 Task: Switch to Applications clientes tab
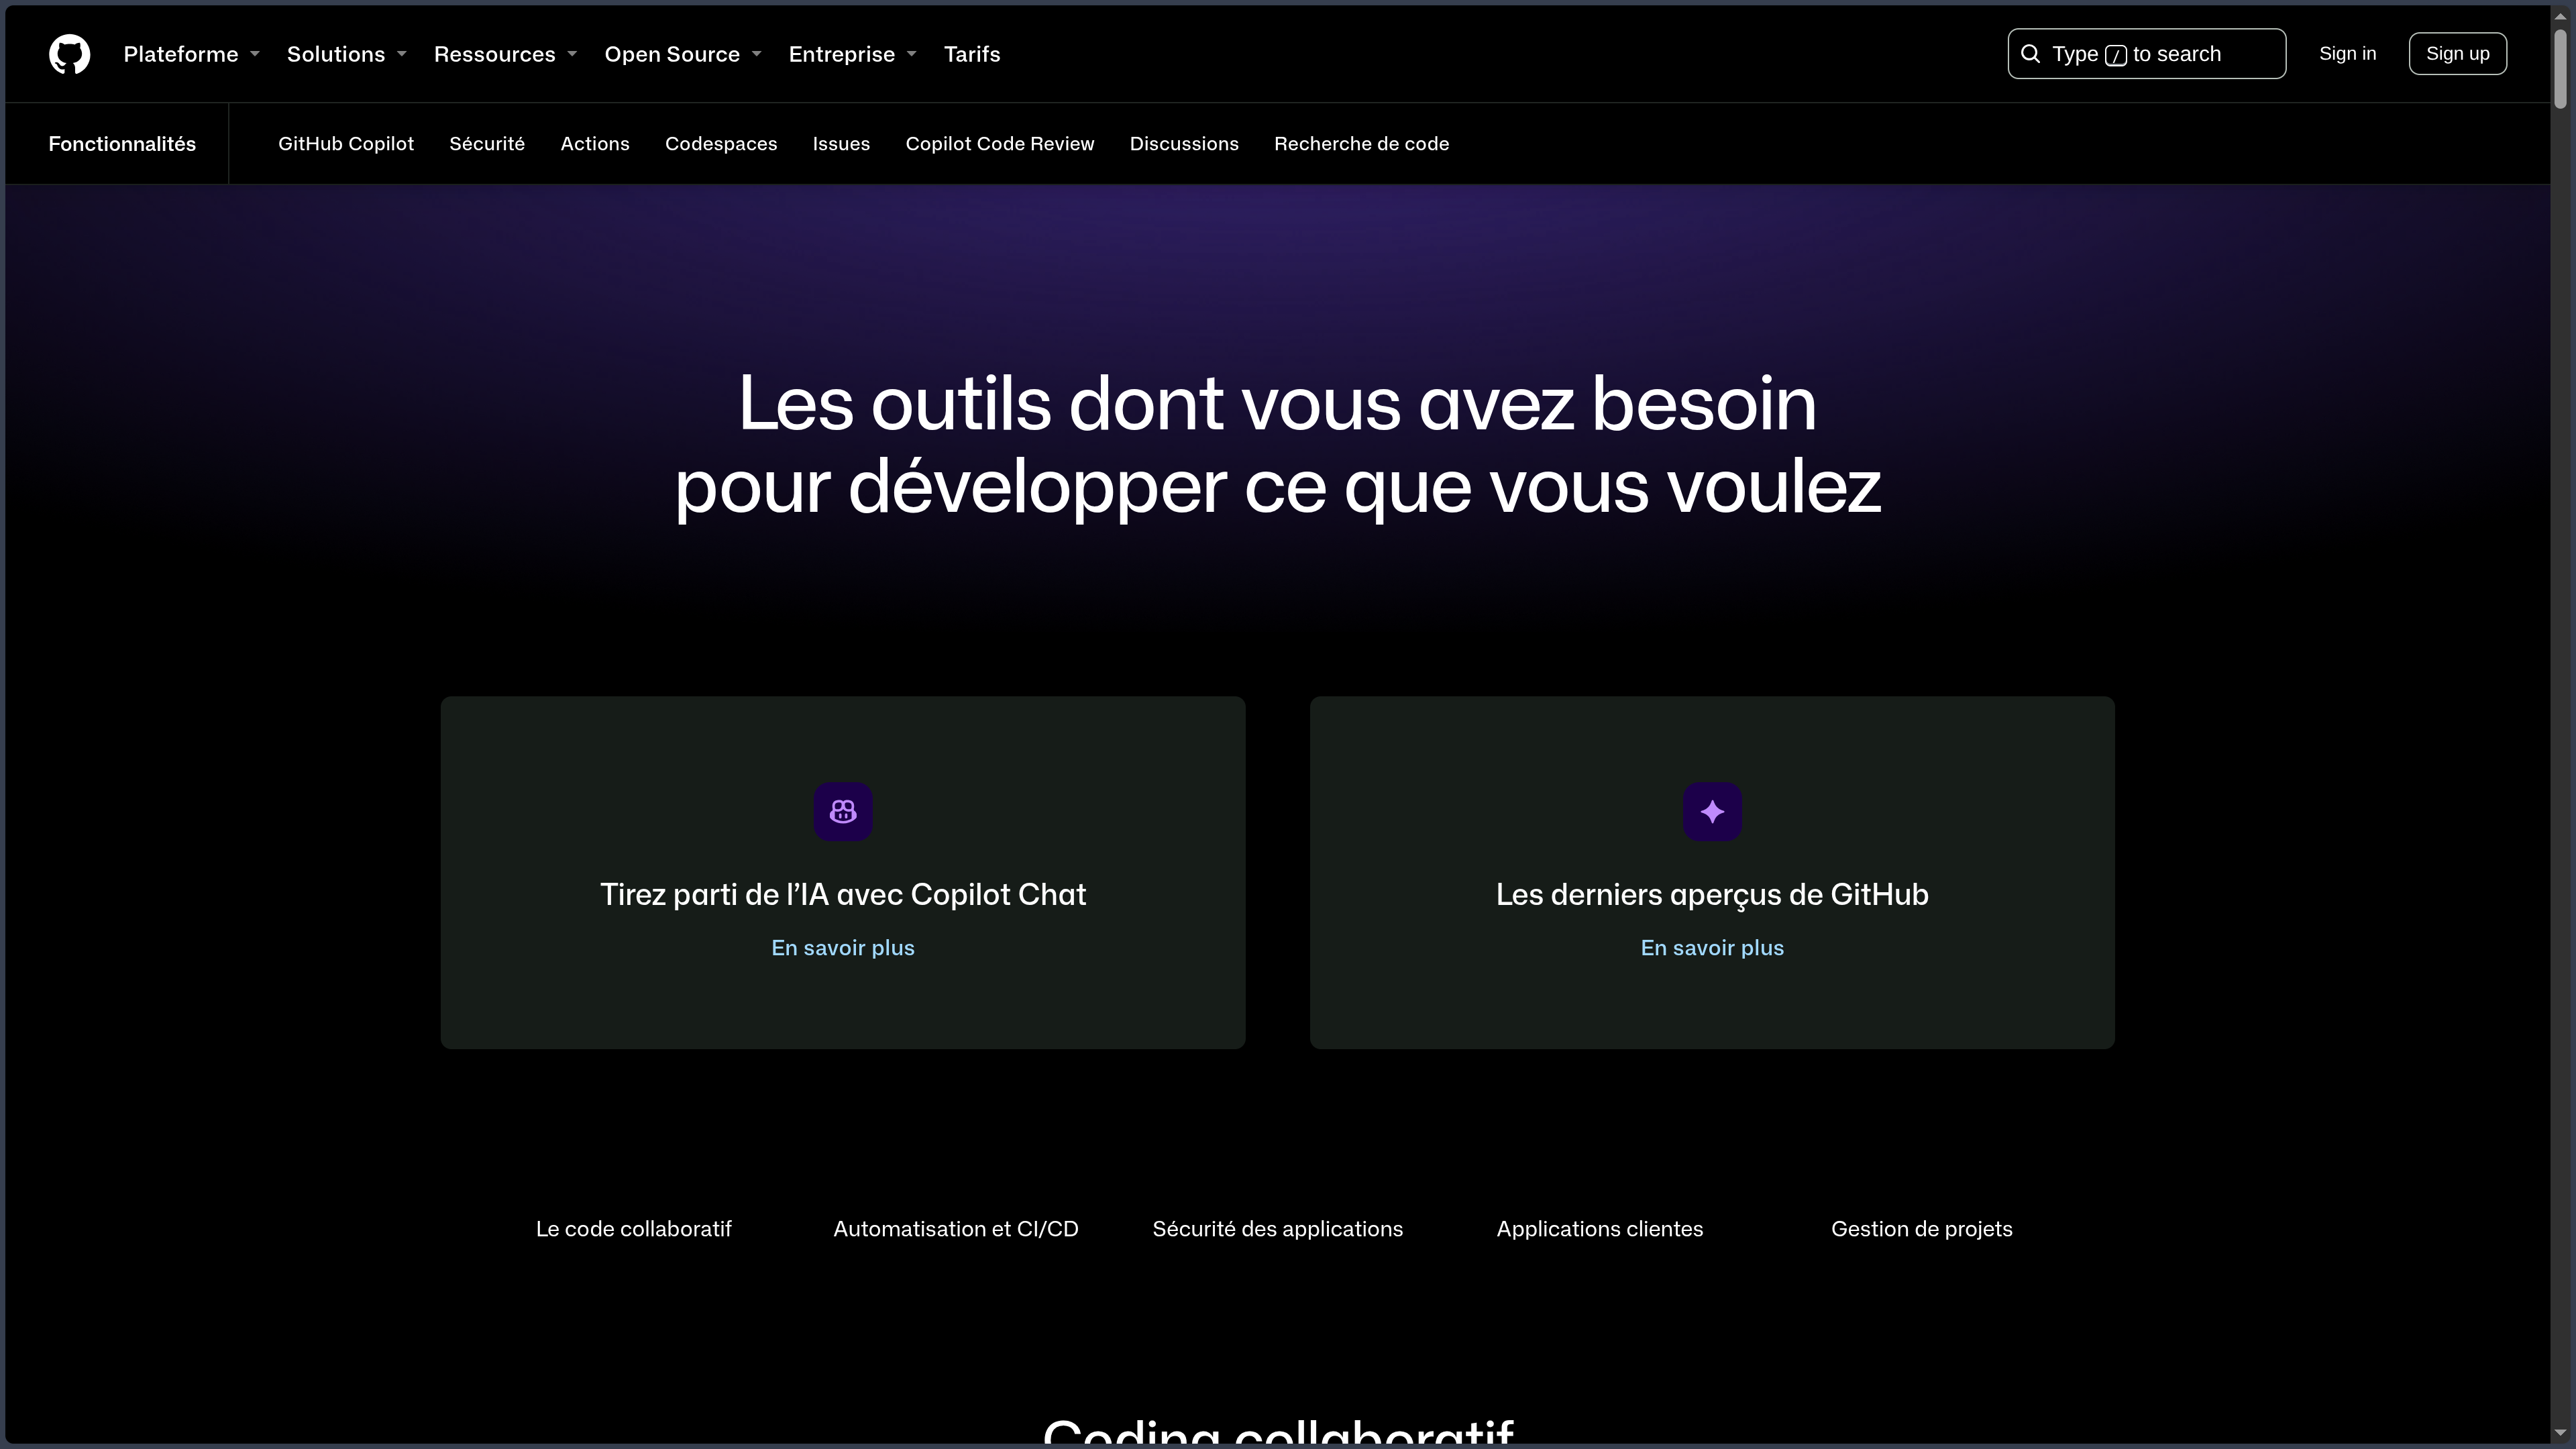(x=1600, y=1229)
